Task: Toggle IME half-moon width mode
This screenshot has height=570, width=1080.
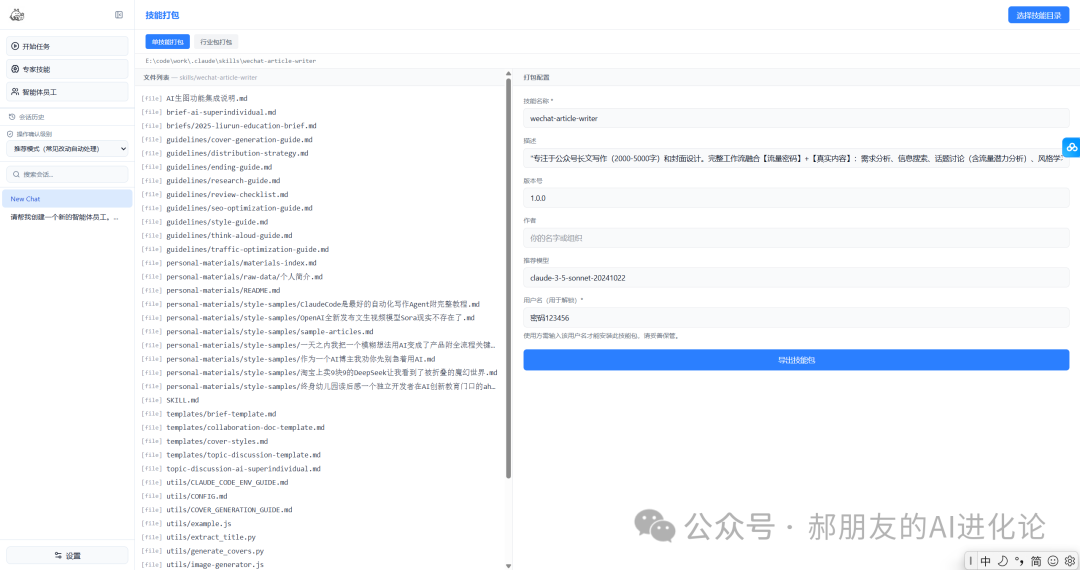Action: click(1003, 561)
